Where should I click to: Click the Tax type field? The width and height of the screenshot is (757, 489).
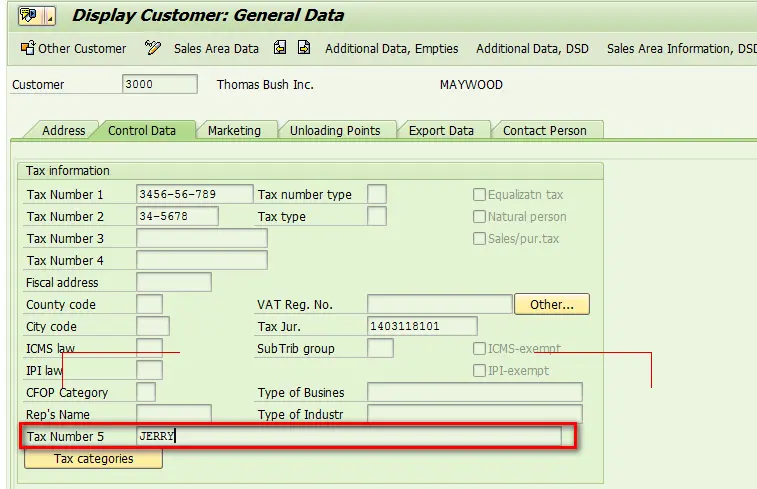pos(377,216)
